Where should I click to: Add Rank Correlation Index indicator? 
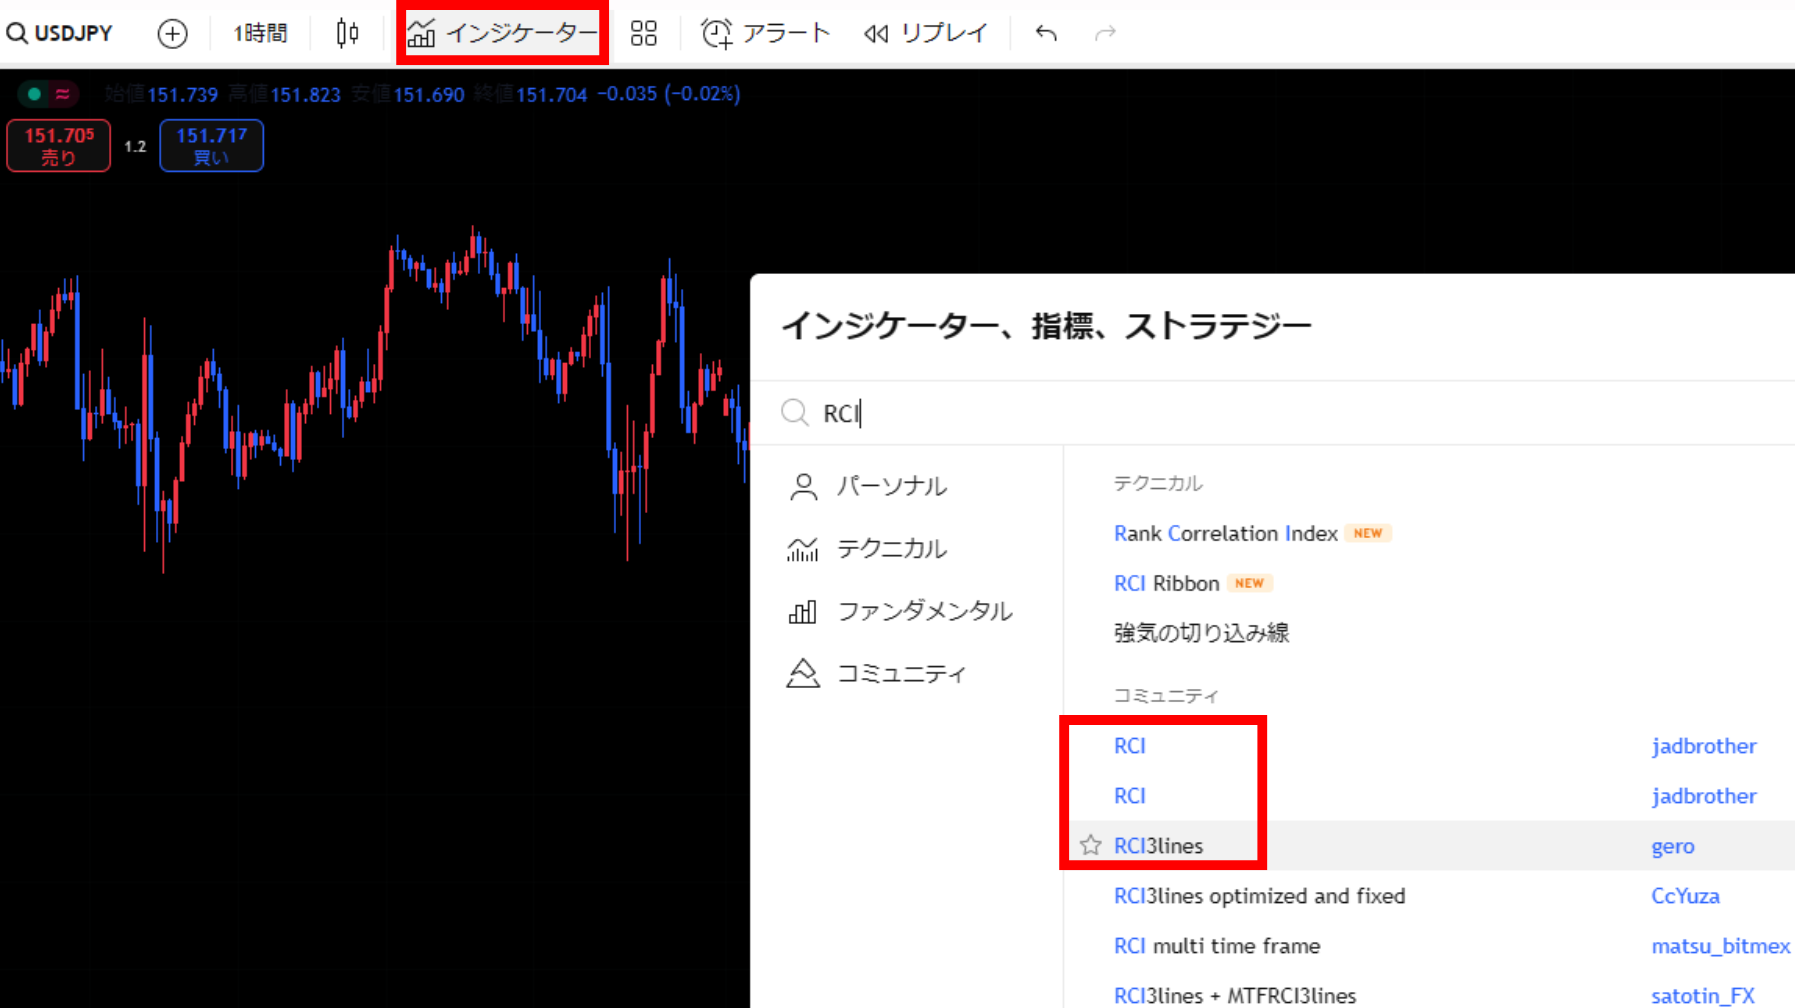click(x=1225, y=533)
